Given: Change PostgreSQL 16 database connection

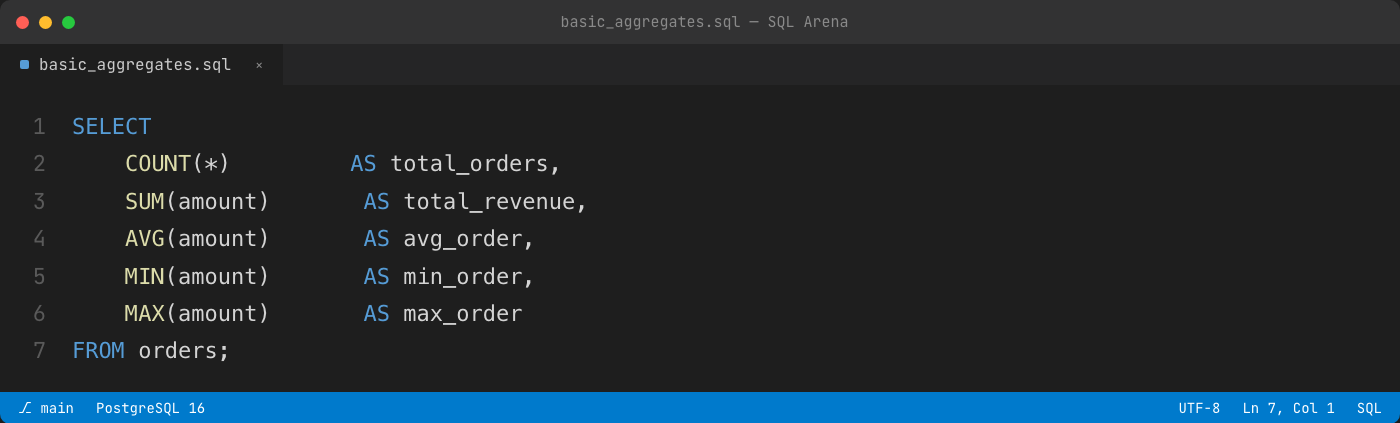Looking at the screenshot, I should pos(150,408).
